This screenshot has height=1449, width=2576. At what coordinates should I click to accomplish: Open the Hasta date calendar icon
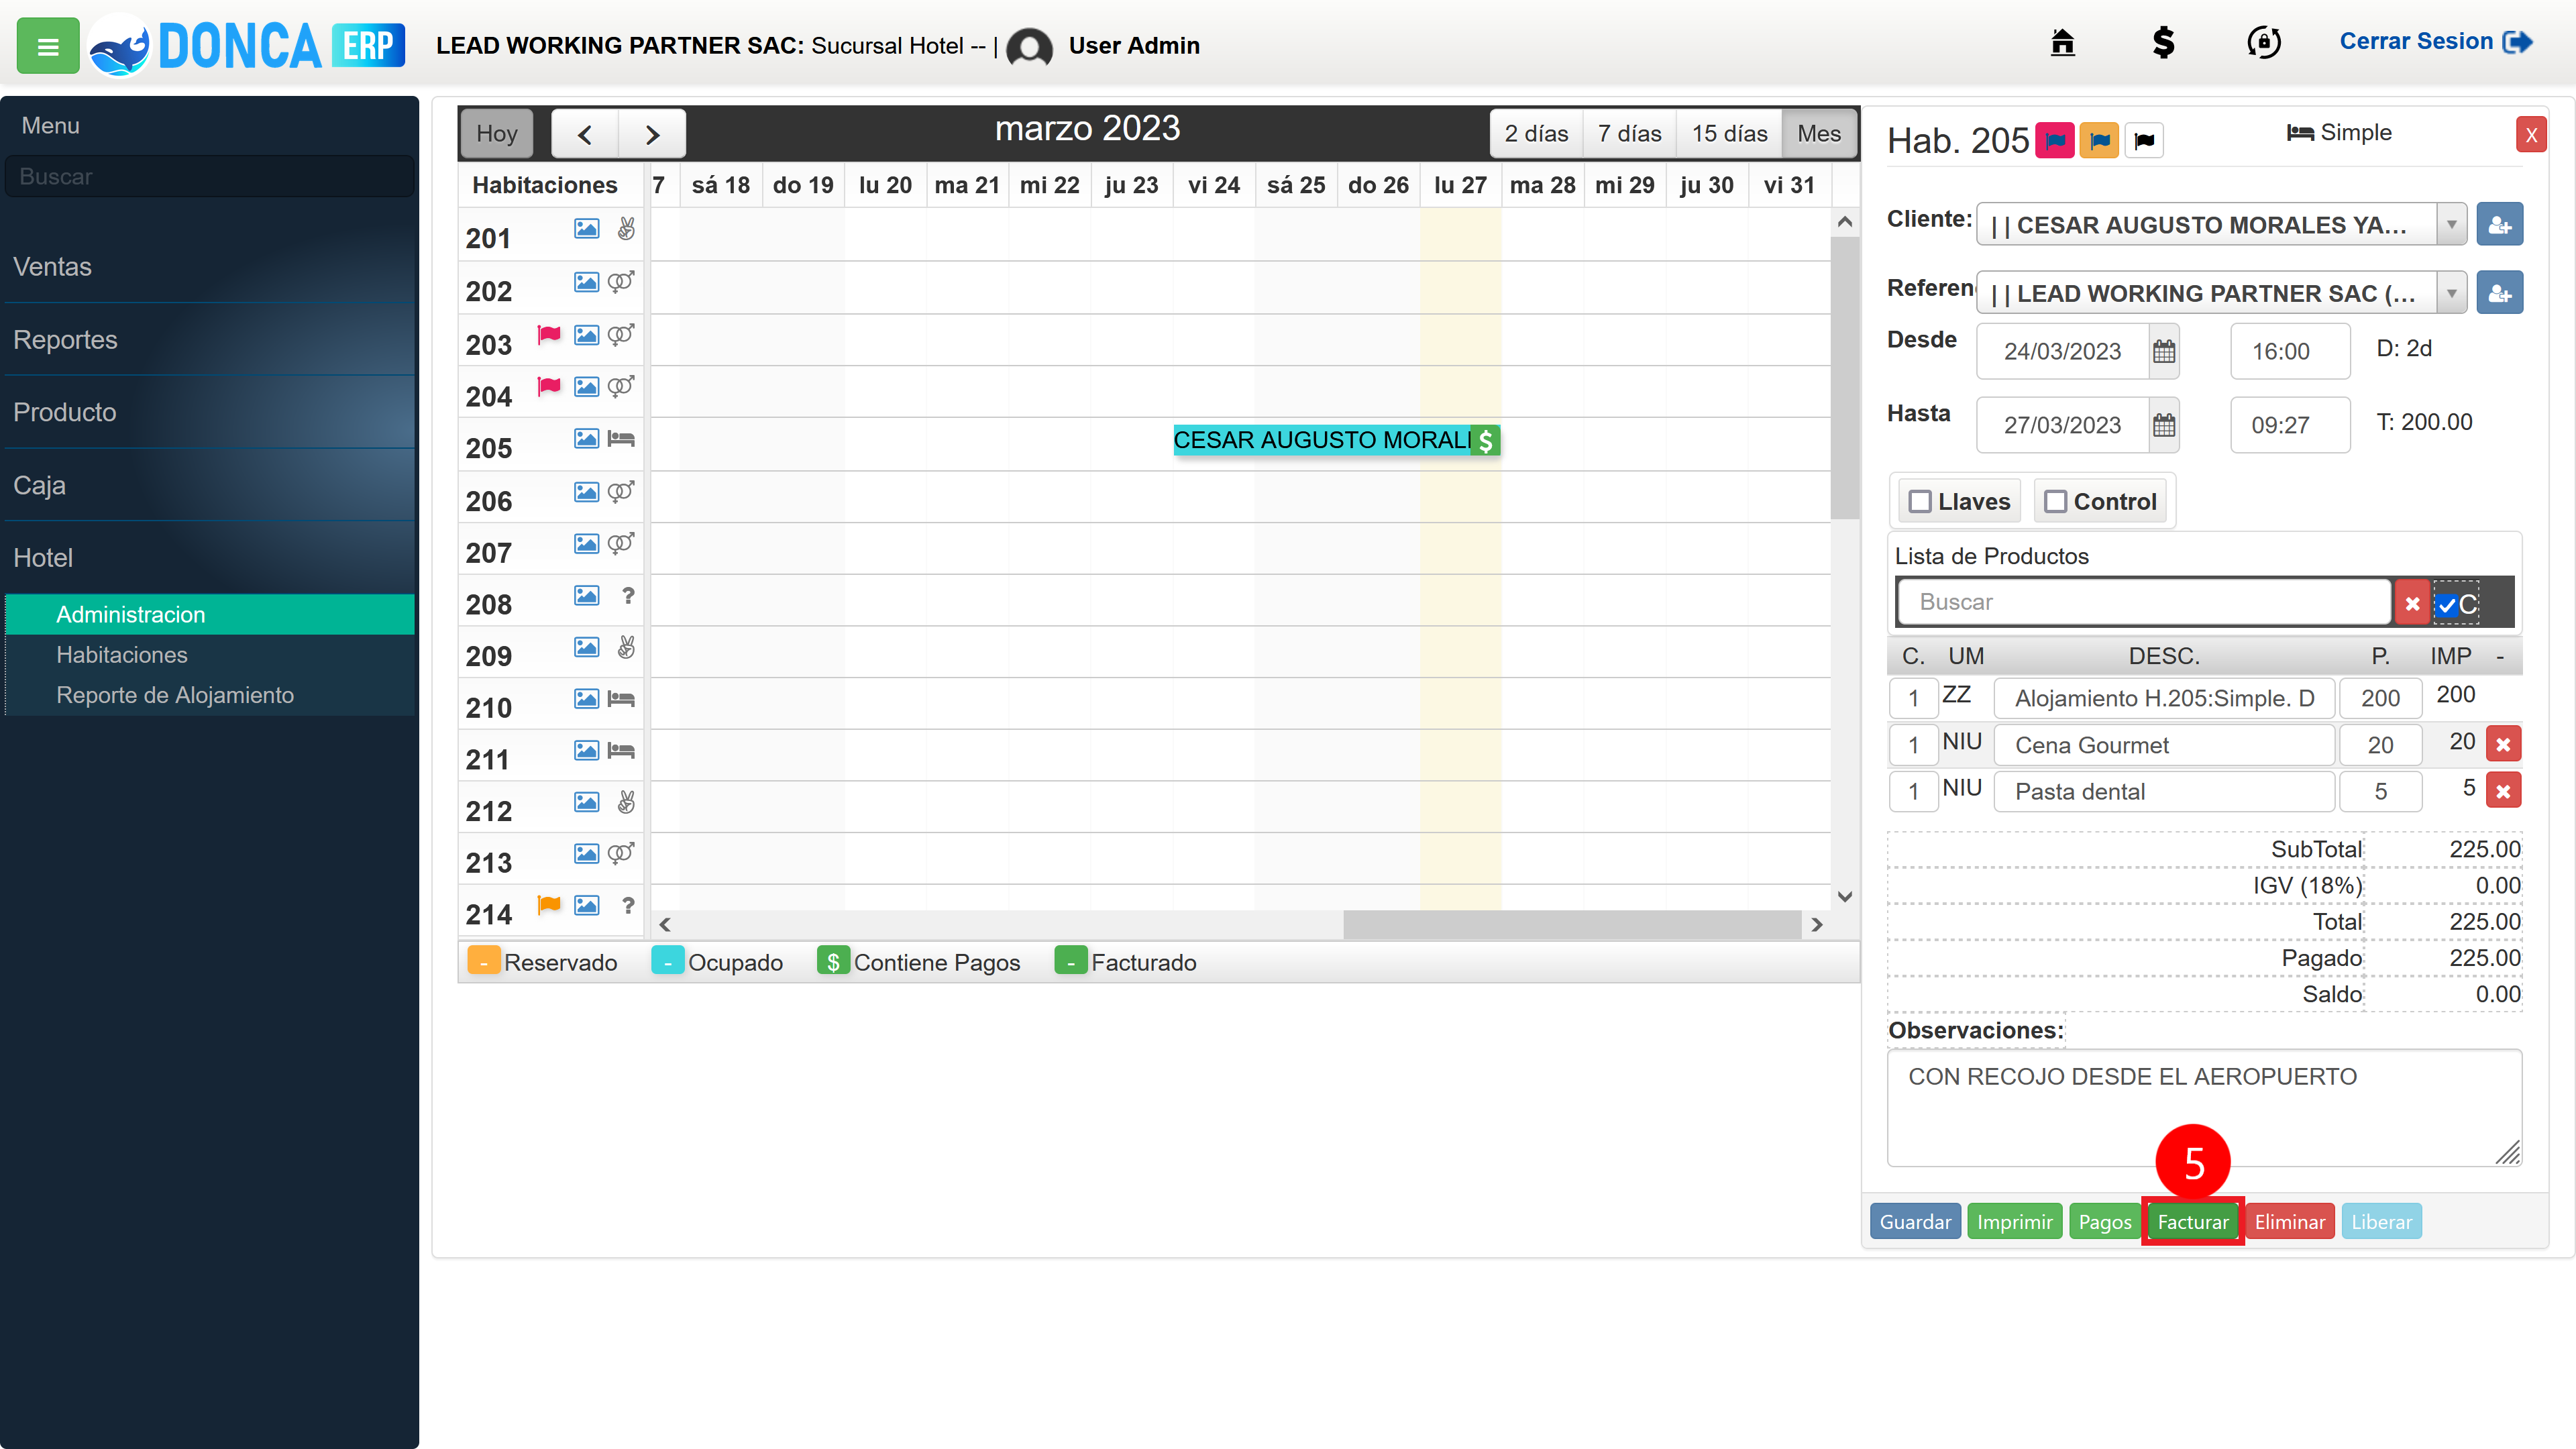[2163, 425]
